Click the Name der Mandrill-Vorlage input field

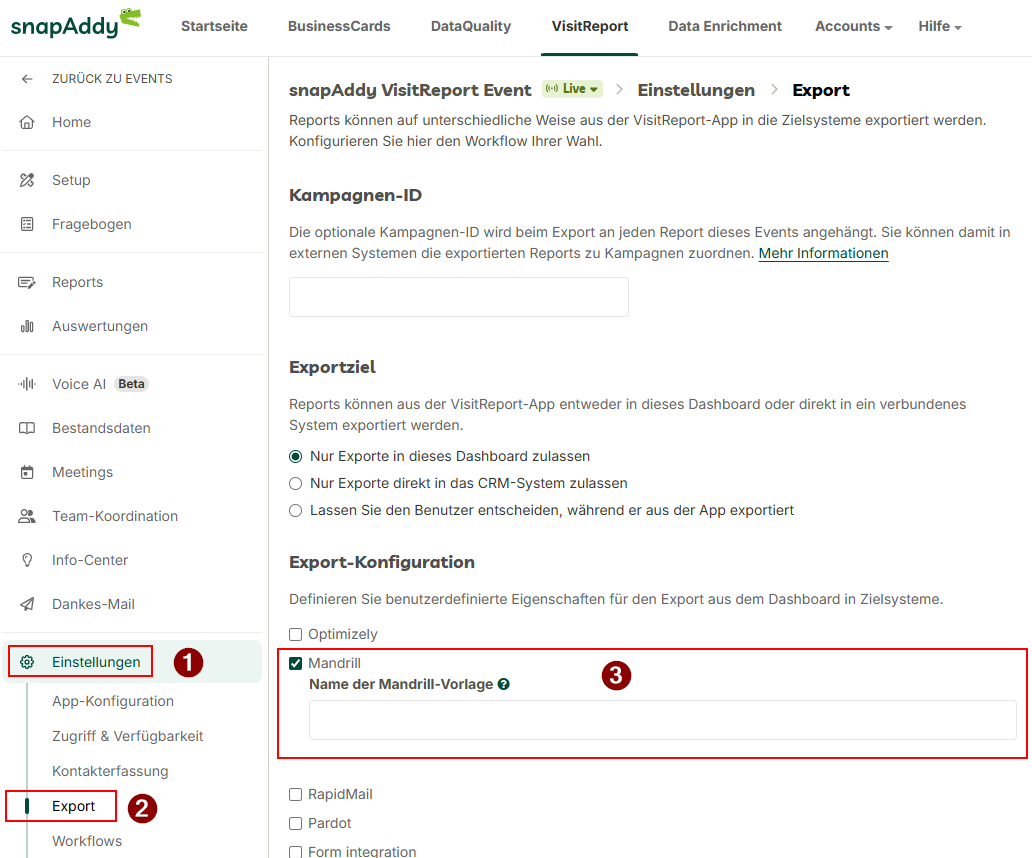[x=663, y=720]
